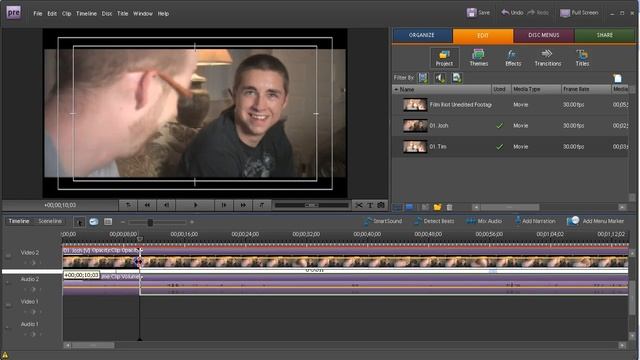Play the monitor preview

coord(195,205)
